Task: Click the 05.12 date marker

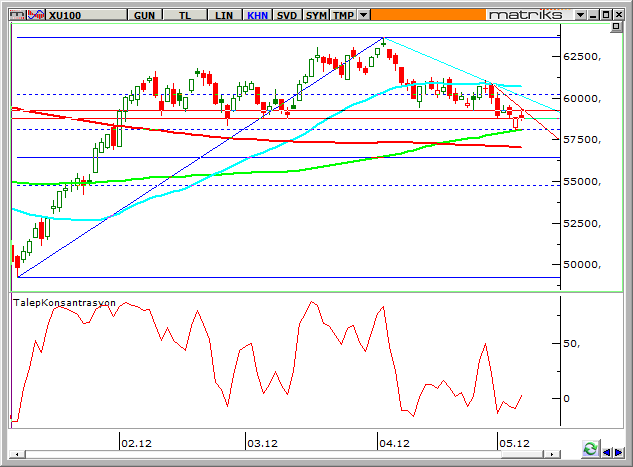Action: 514,443
